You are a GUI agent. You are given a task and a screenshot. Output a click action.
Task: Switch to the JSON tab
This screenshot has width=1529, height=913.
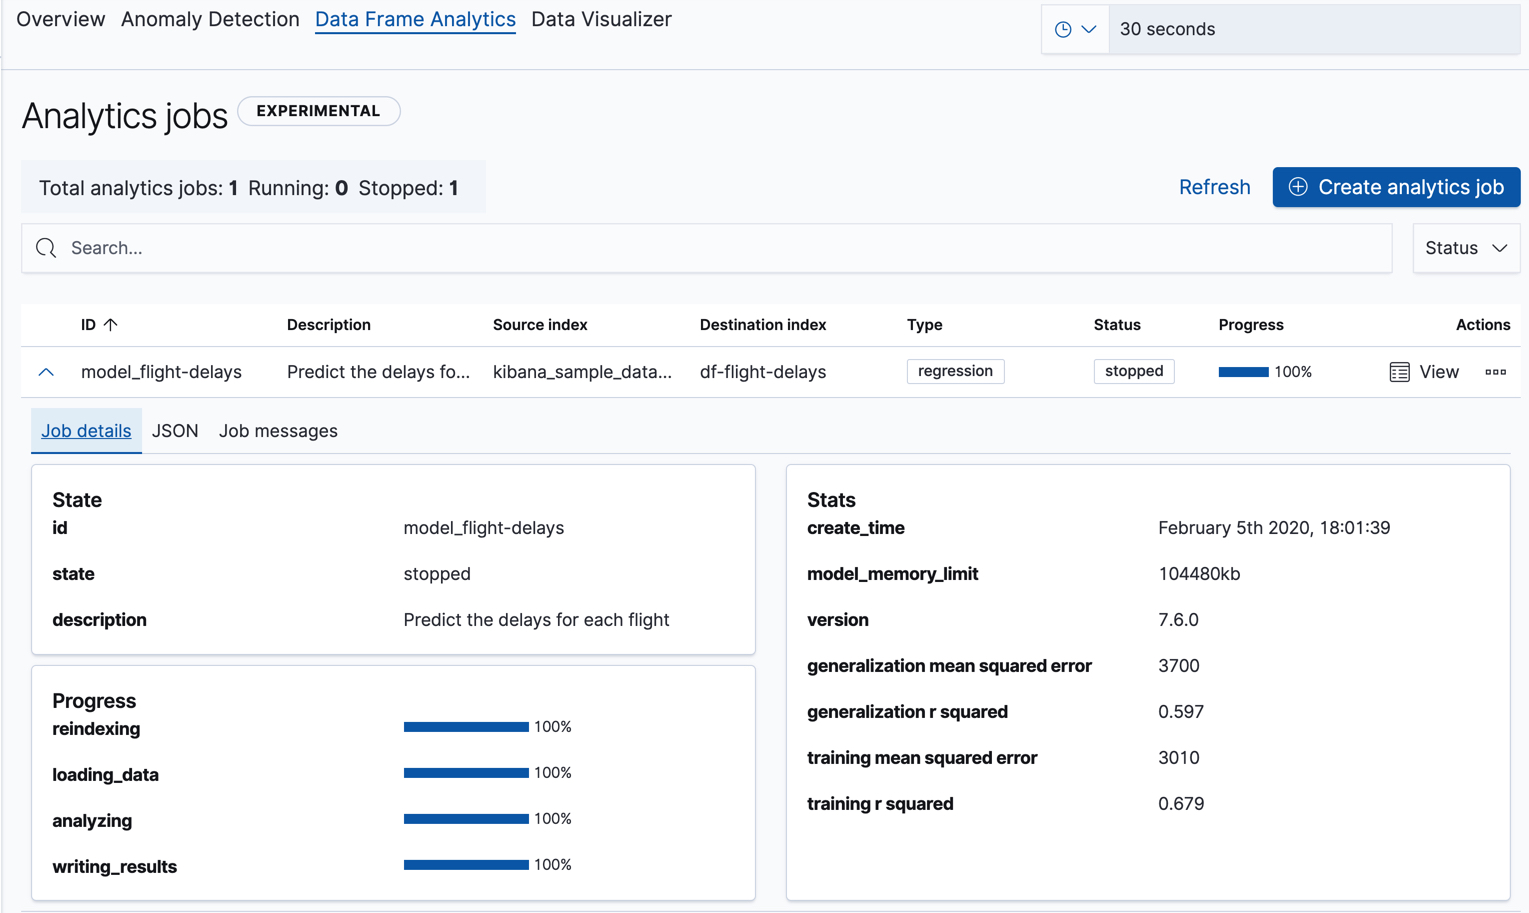pos(174,430)
